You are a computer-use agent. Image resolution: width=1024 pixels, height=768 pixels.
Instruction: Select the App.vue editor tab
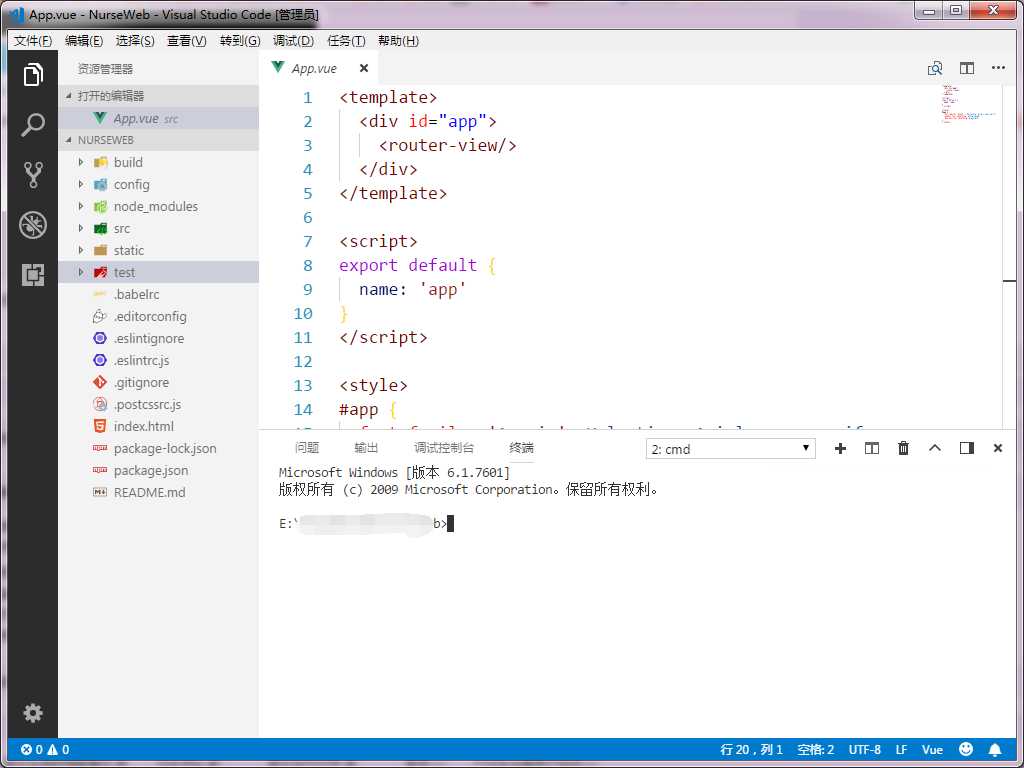point(319,68)
